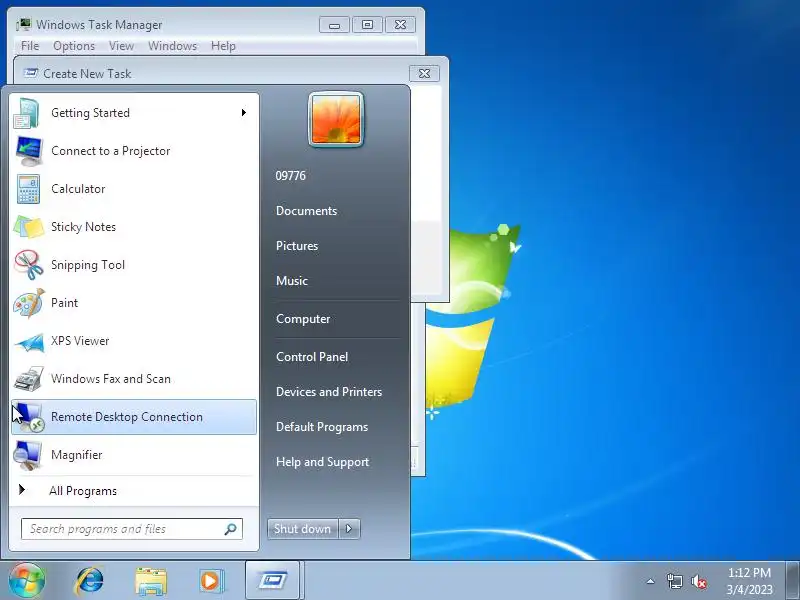
Task: Launch Windows Media Player from the taskbar
Action: coord(211,581)
